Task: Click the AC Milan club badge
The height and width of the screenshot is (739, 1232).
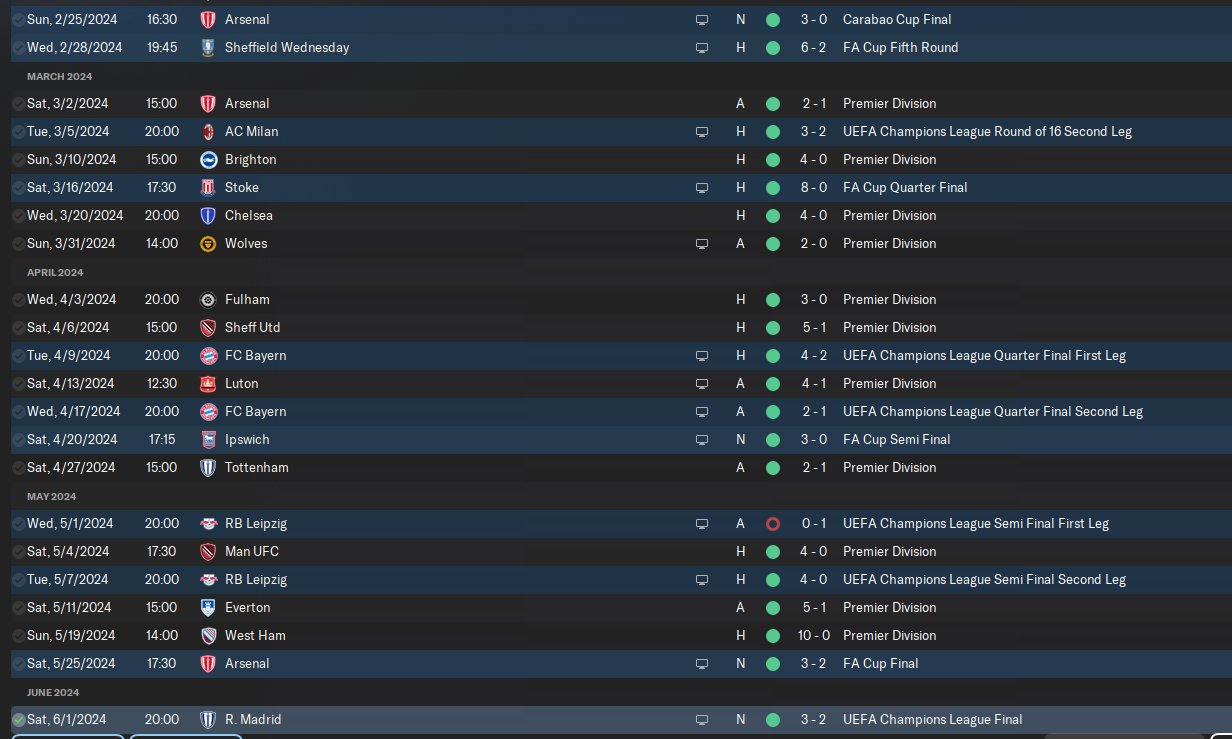Action: click(208, 131)
